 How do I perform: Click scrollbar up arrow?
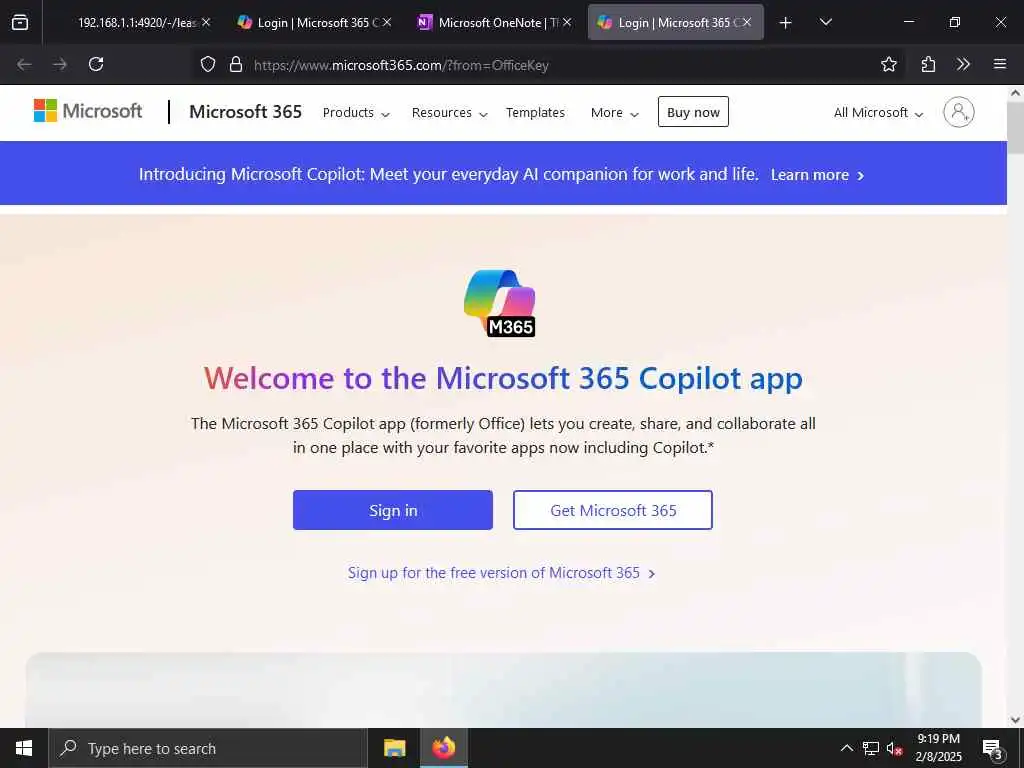(1016, 93)
